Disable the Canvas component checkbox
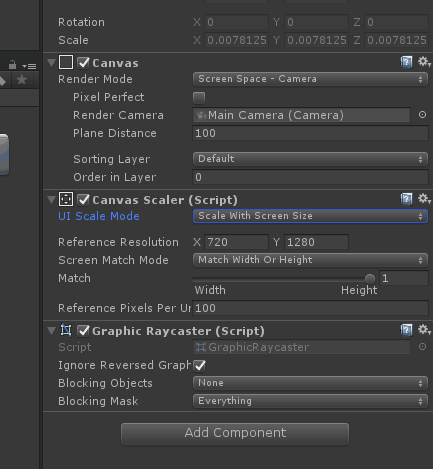This screenshot has width=433, height=469. 83,63
